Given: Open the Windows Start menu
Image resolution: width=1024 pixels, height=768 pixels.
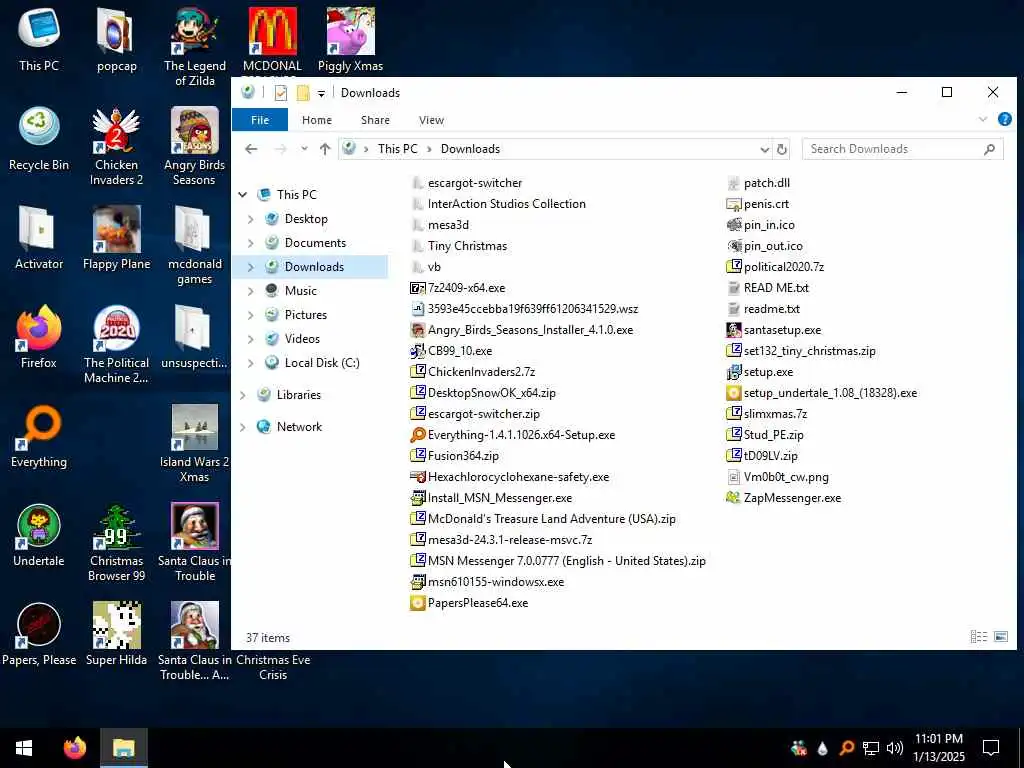Looking at the screenshot, I should pos(24,748).
